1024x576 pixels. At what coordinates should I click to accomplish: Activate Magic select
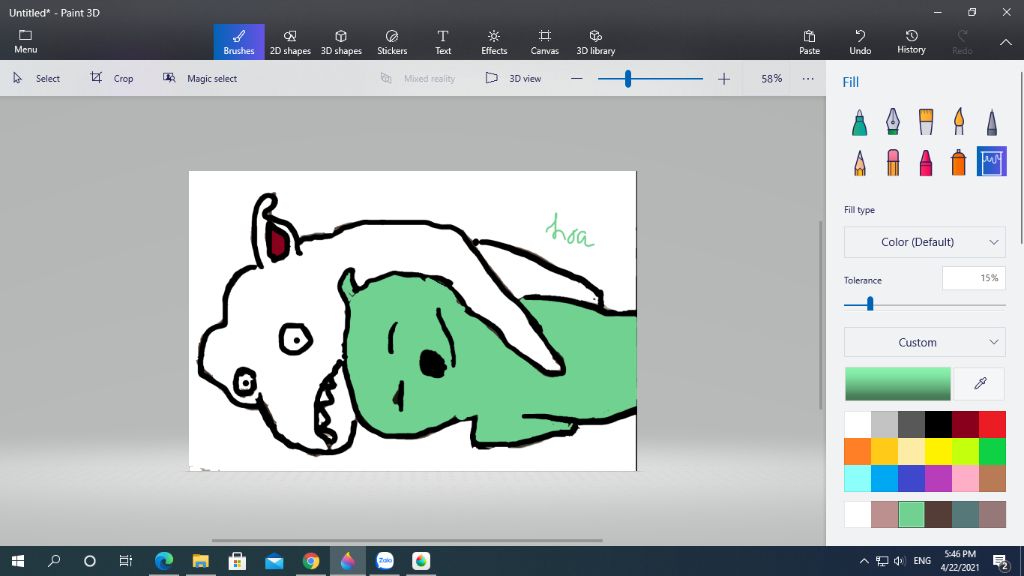pos(200,78)
